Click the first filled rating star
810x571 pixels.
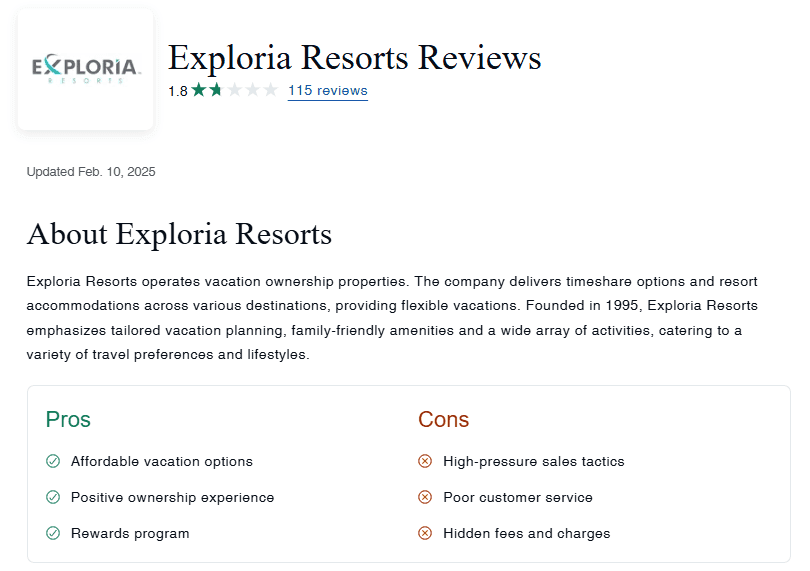pyautogui.click(x=199, y=90)
